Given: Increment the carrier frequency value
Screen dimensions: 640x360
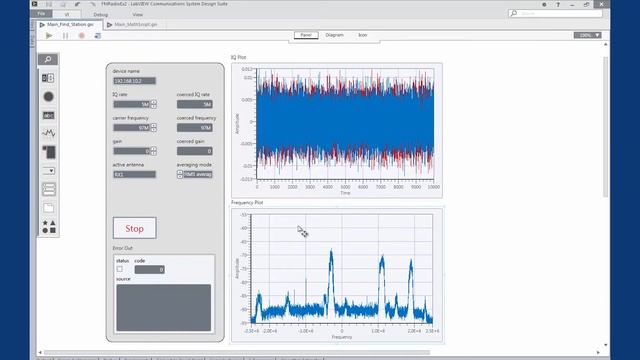Looking at the screenshot, I should tap(153, 126).
